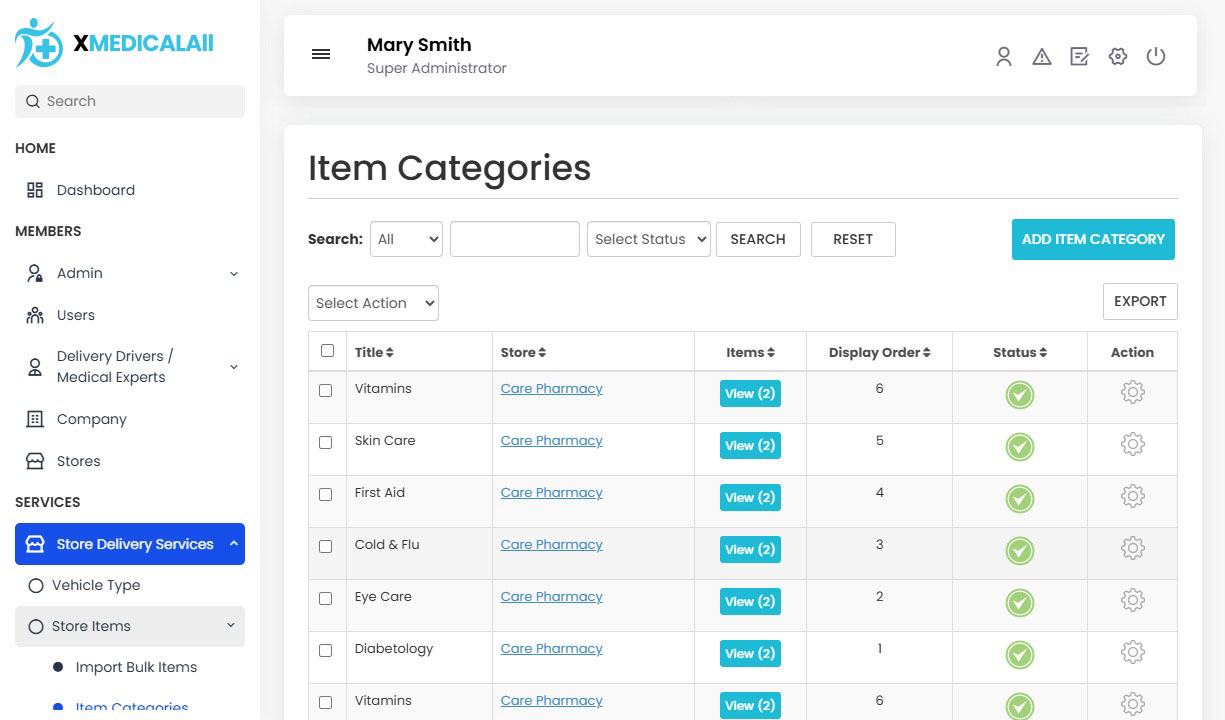Toggle the green status on Diabetology row
Image resolution: width=1225 pixels, height=720 pixels.
(1019, 654)
